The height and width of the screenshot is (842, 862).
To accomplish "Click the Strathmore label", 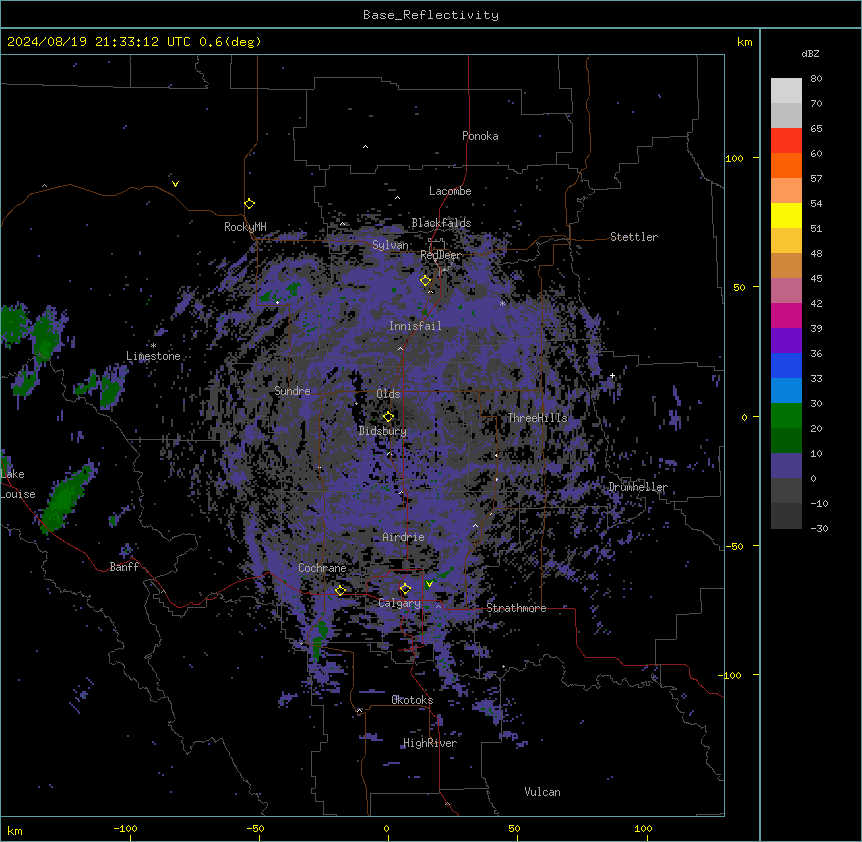I will pos(516,608).
